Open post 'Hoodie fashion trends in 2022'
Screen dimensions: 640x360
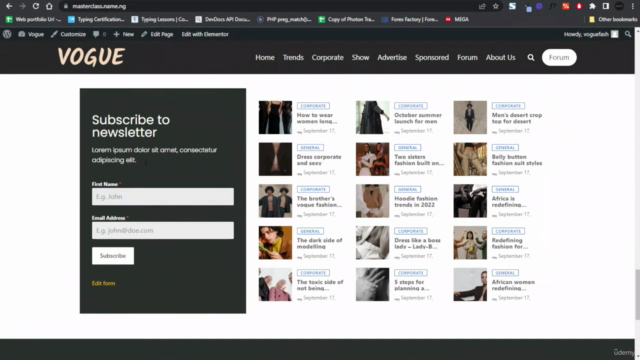(416, 202)
